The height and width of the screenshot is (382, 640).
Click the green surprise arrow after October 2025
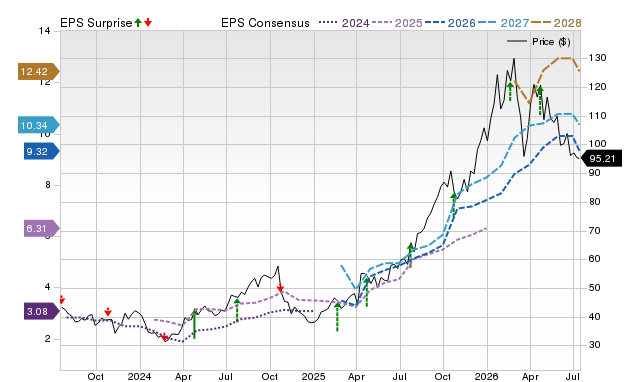click(x=453, y=204)
